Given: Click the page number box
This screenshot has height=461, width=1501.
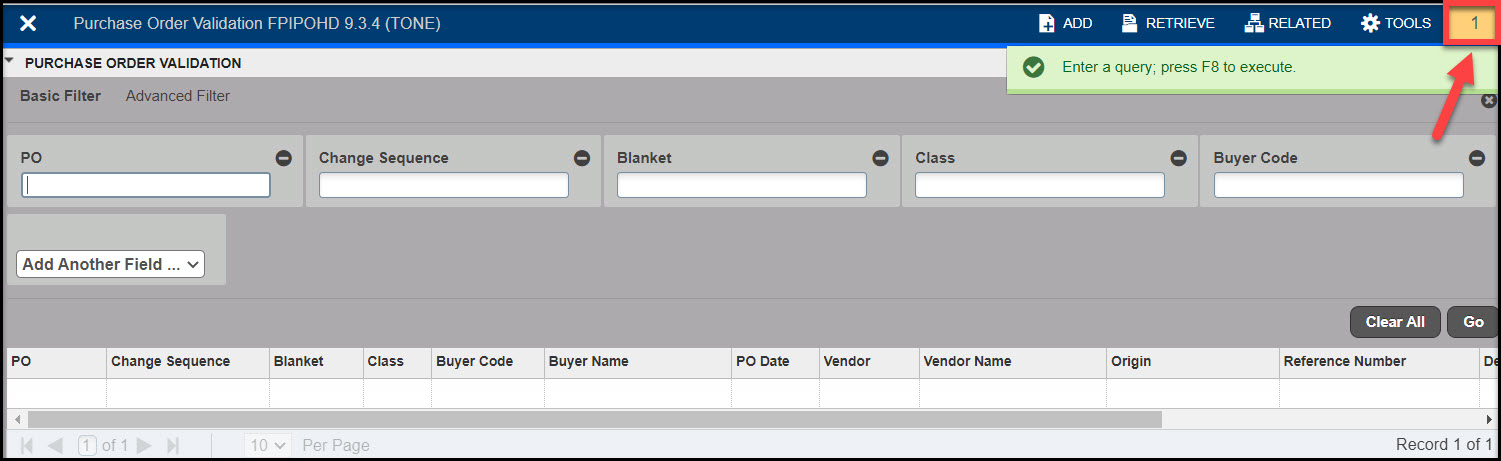Looking at the screenshot, I should [x=87, y=445].
